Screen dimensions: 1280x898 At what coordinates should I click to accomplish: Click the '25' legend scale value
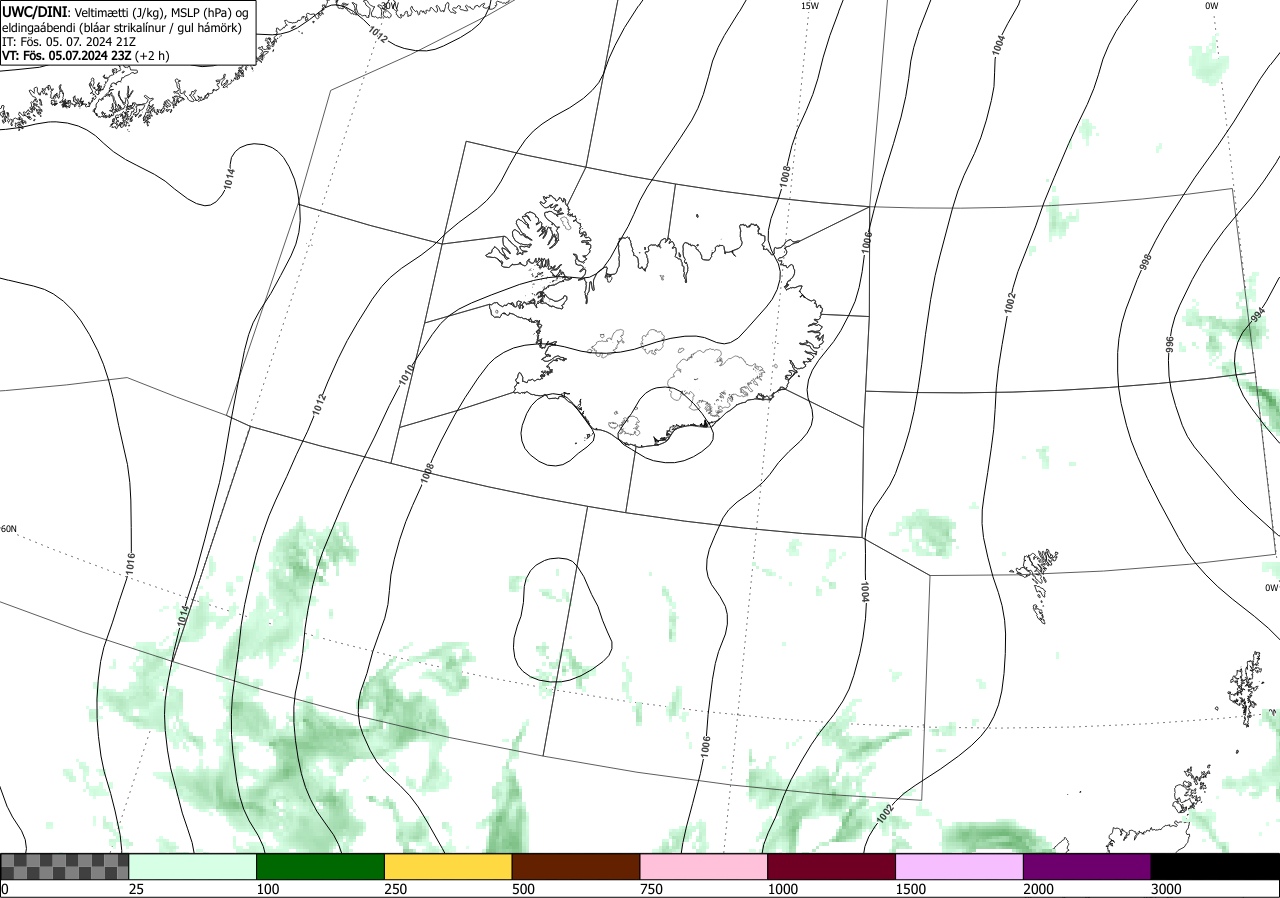[x=137, y=889]
